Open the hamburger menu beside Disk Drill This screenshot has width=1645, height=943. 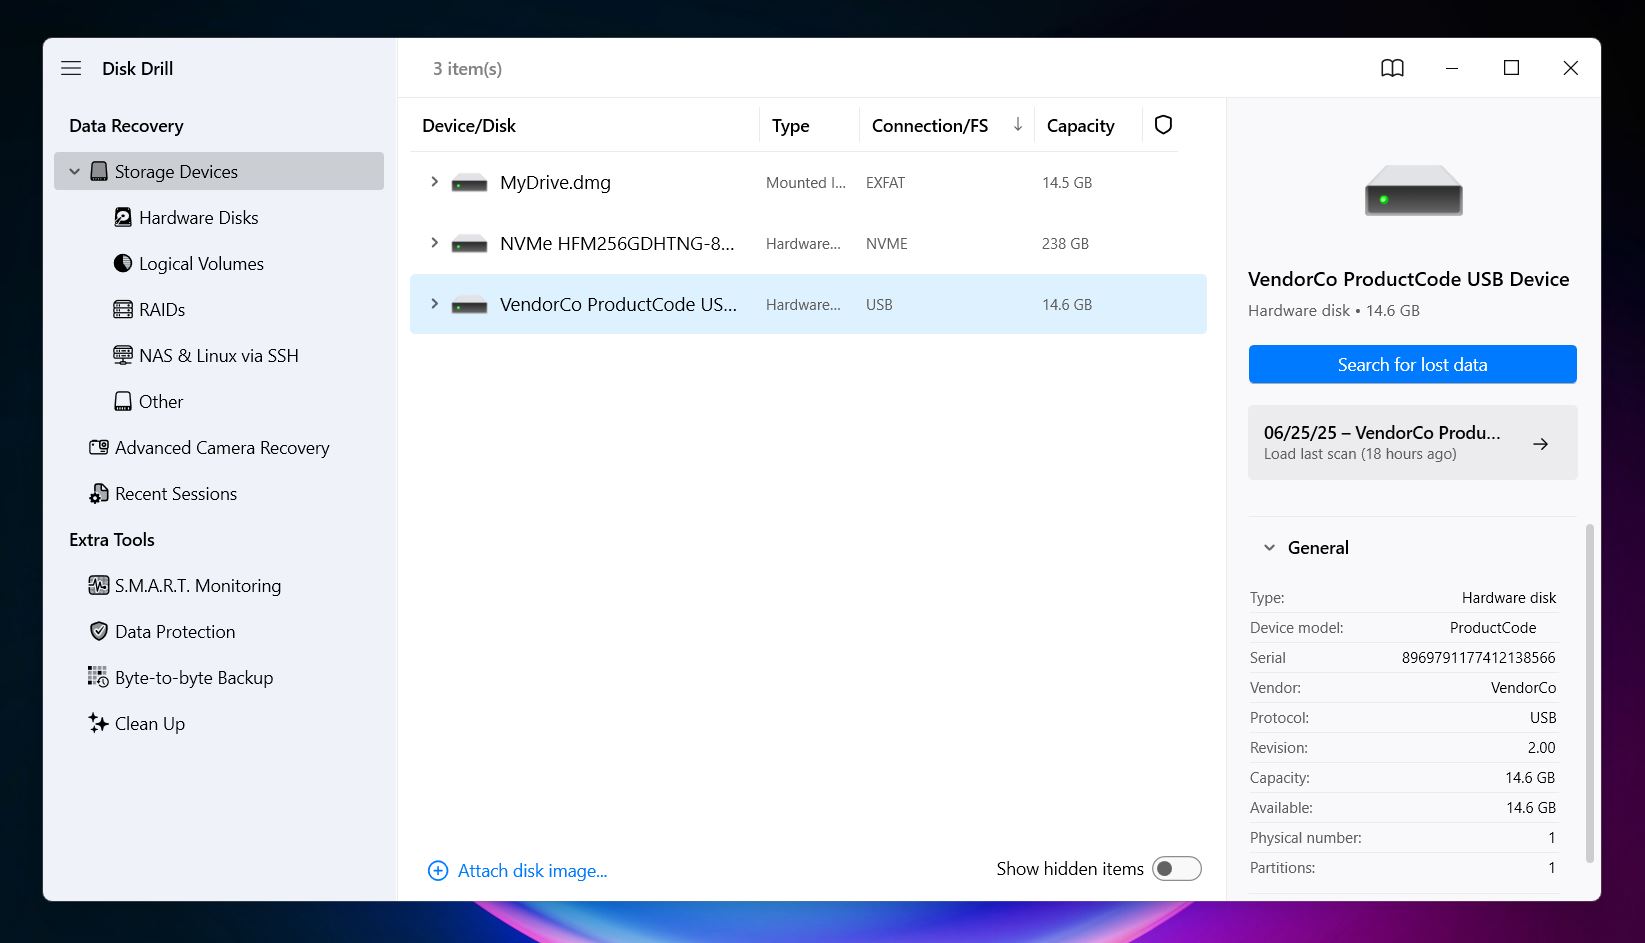click(71, 68)
